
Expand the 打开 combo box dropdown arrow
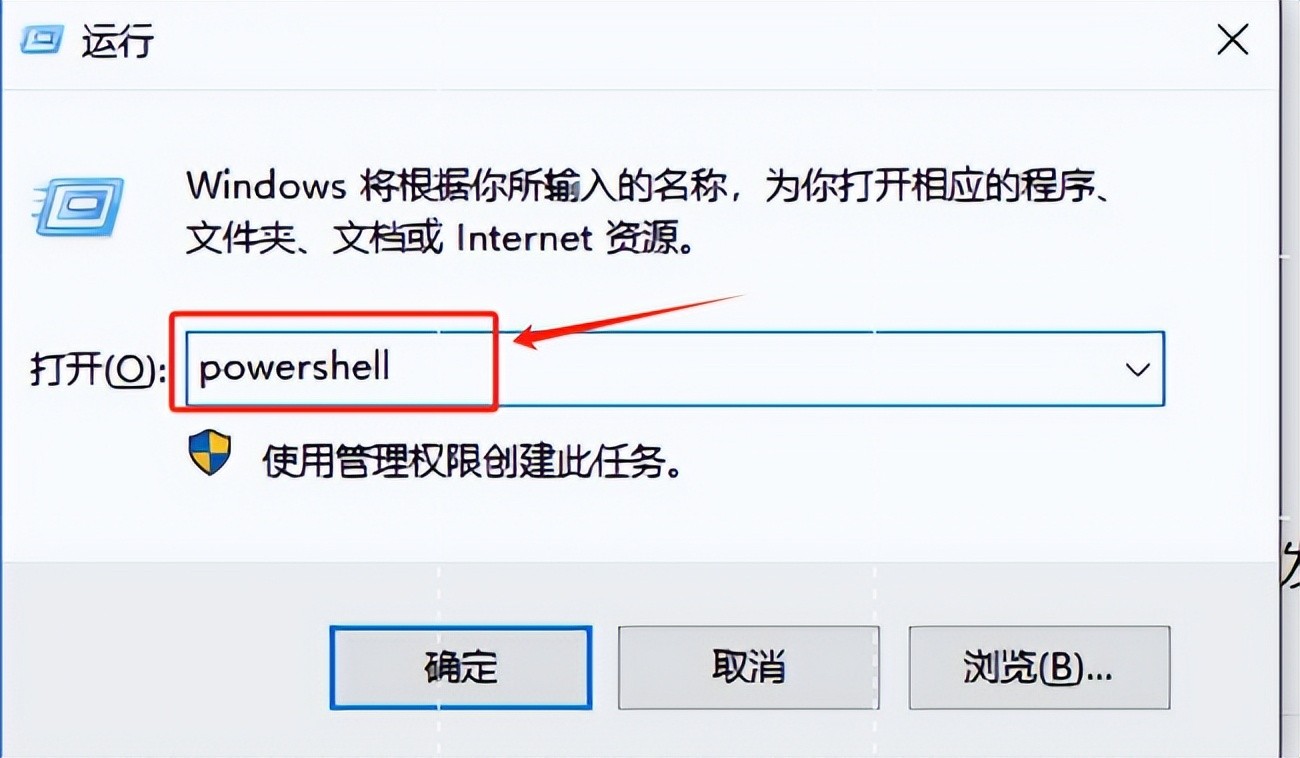[x=1137, y=369]
